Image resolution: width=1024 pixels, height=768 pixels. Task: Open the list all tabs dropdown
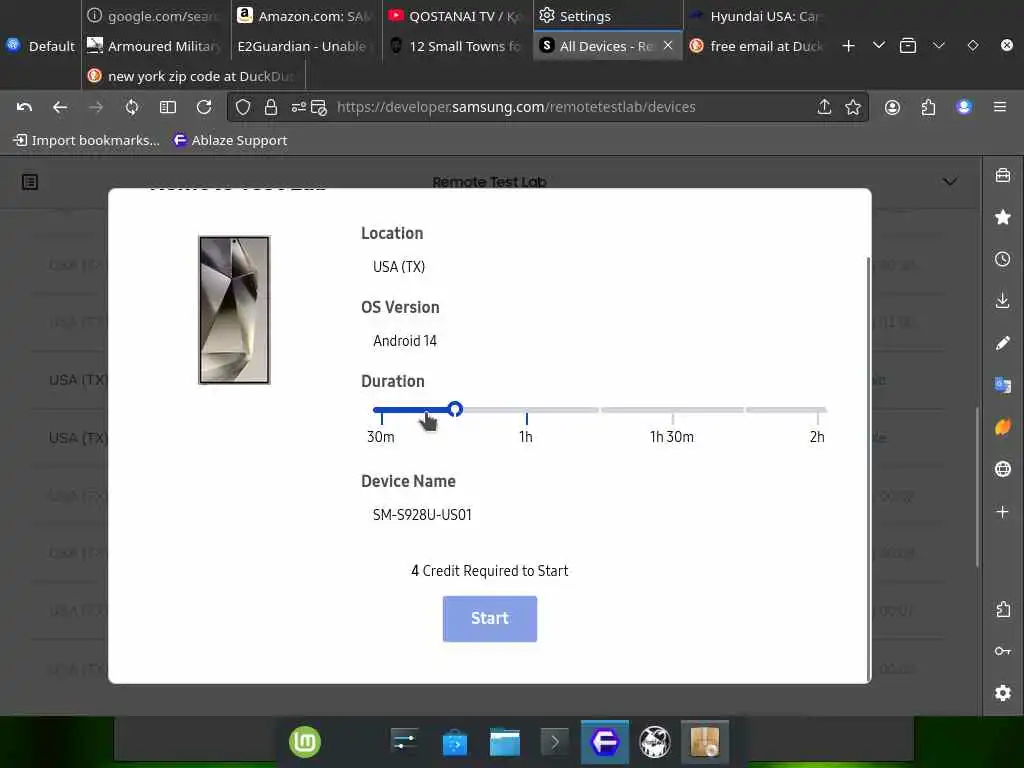pos(879,45)
